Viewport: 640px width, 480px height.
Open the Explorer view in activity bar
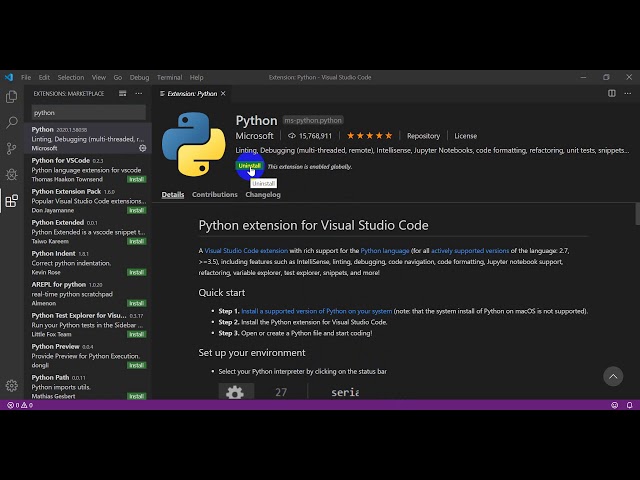(x=11, y=96)
